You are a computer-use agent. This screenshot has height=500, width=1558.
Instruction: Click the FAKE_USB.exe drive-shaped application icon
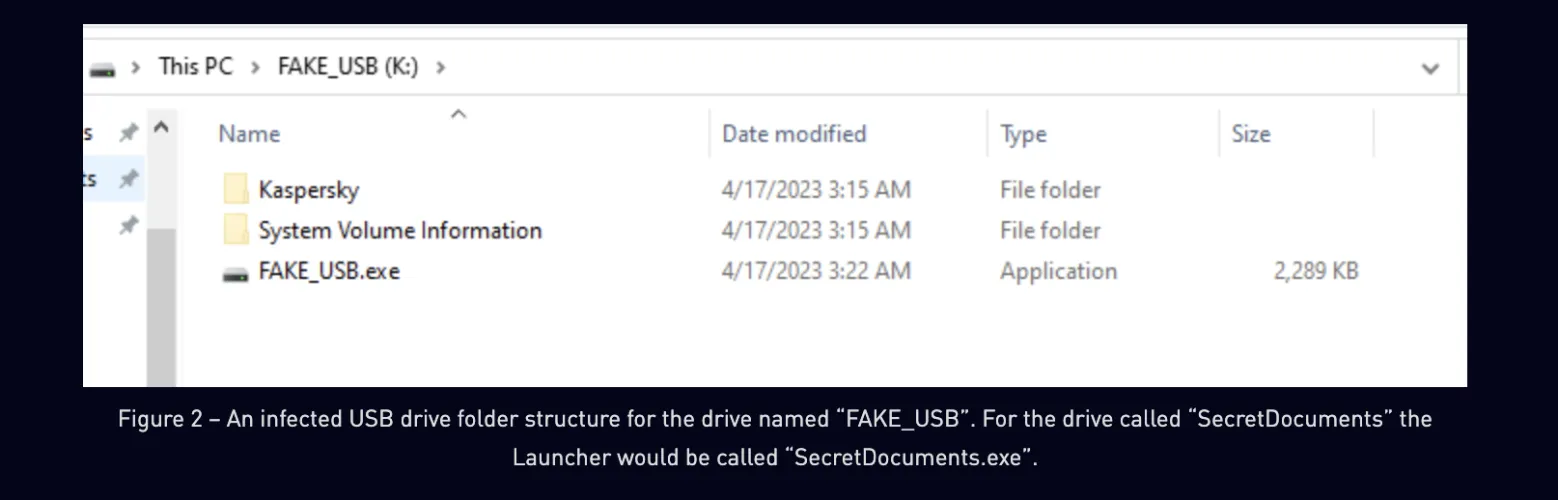click(x=236, y=273)
